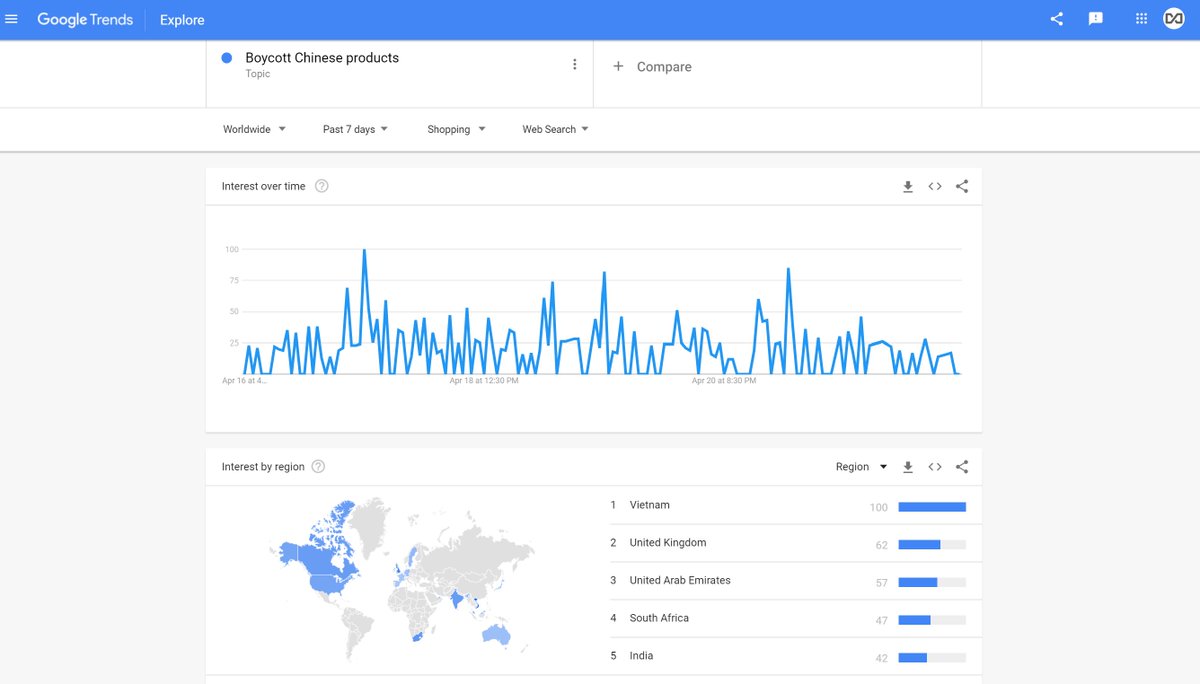Viewport: 1200px width, 684px height.
Task: Open the Shopping category dropdown
Action: [456, 129]
